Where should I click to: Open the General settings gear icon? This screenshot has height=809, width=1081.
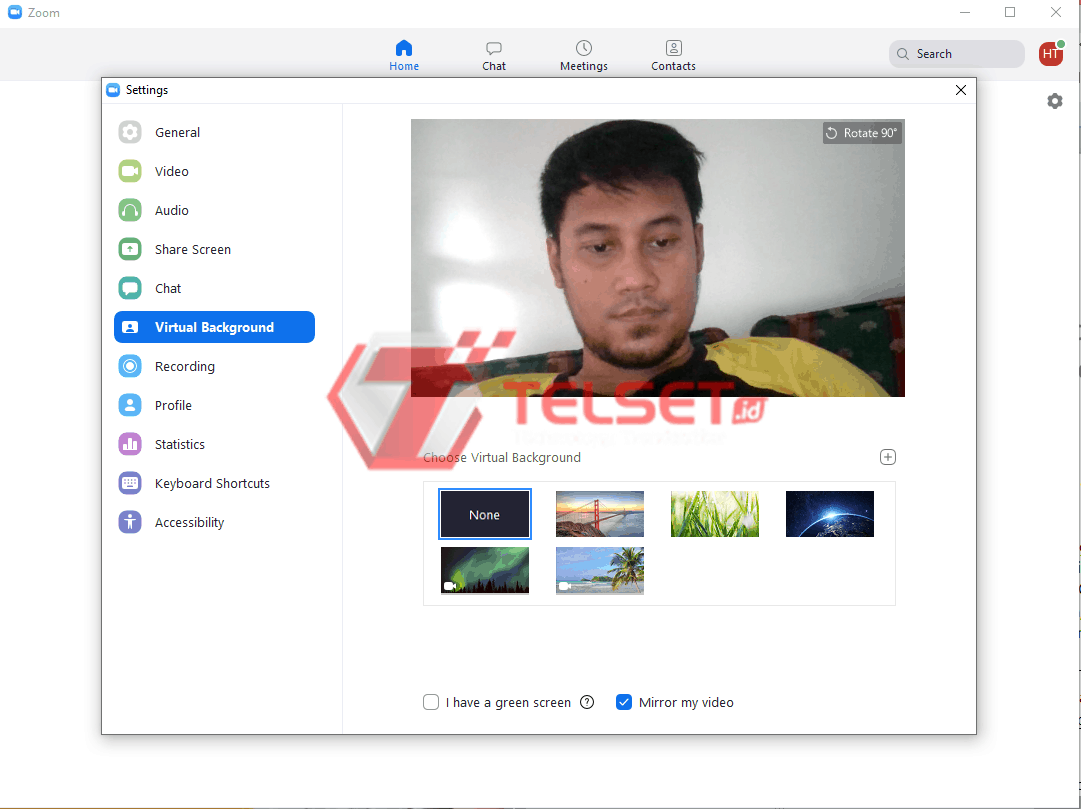click(x=130, y=132)
